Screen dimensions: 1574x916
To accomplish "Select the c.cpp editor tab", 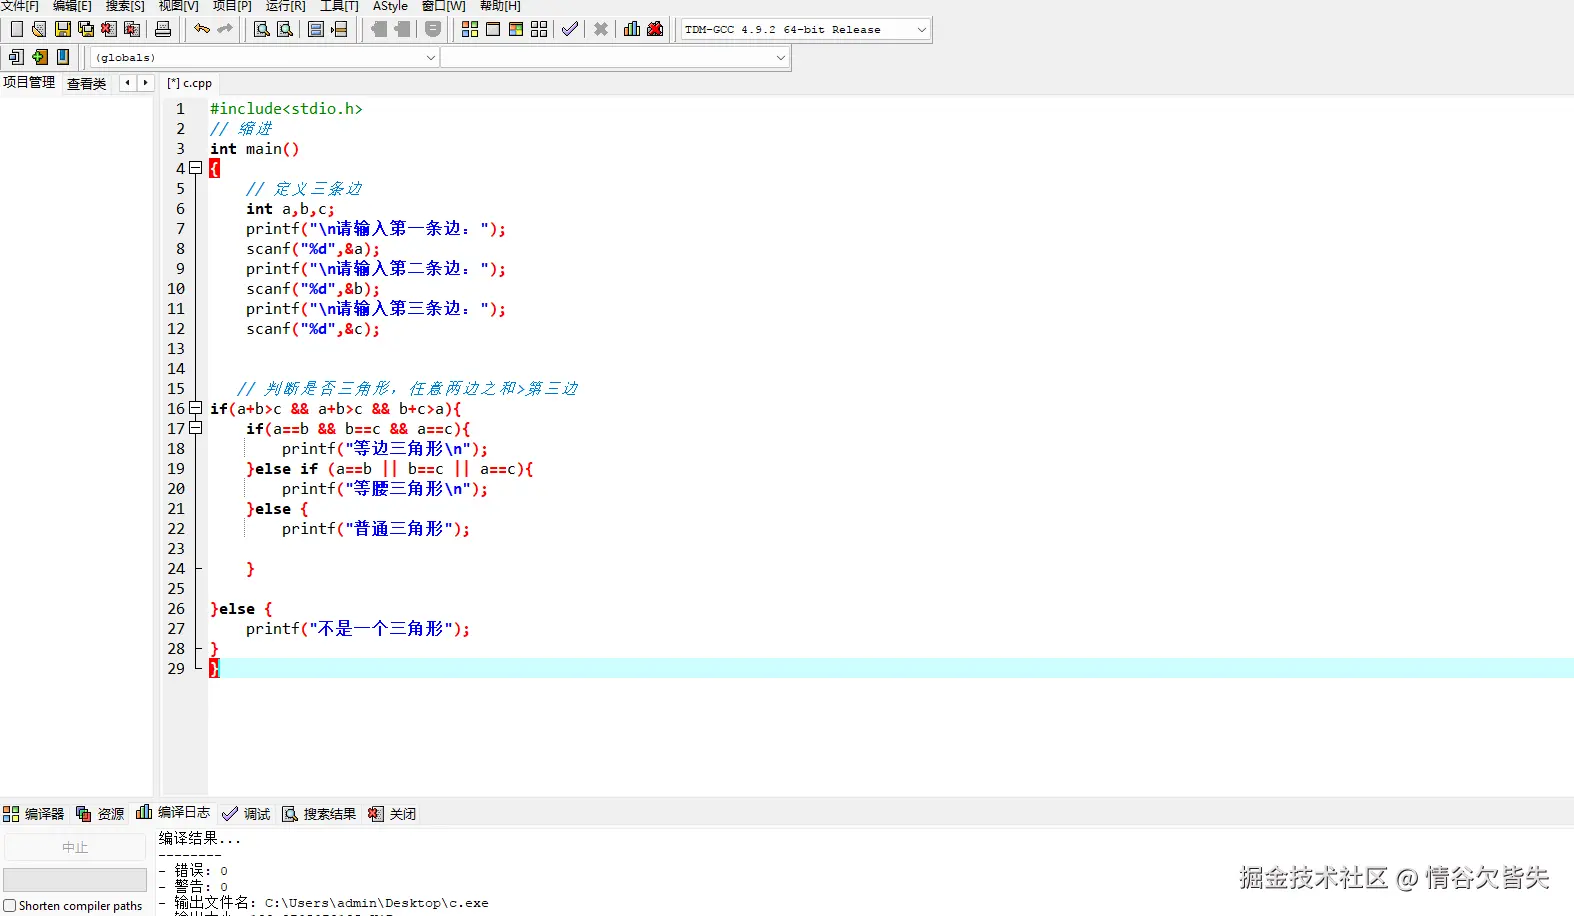I will click(x=190, y=83).
